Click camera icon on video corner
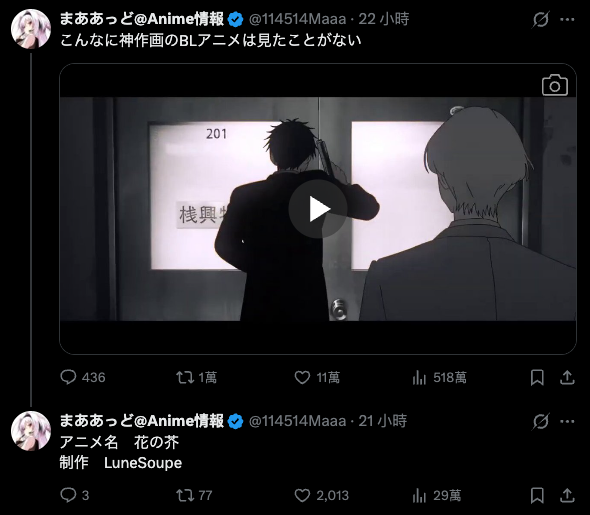The height and width of the screenshot is (515, 590). click(555, 85)
